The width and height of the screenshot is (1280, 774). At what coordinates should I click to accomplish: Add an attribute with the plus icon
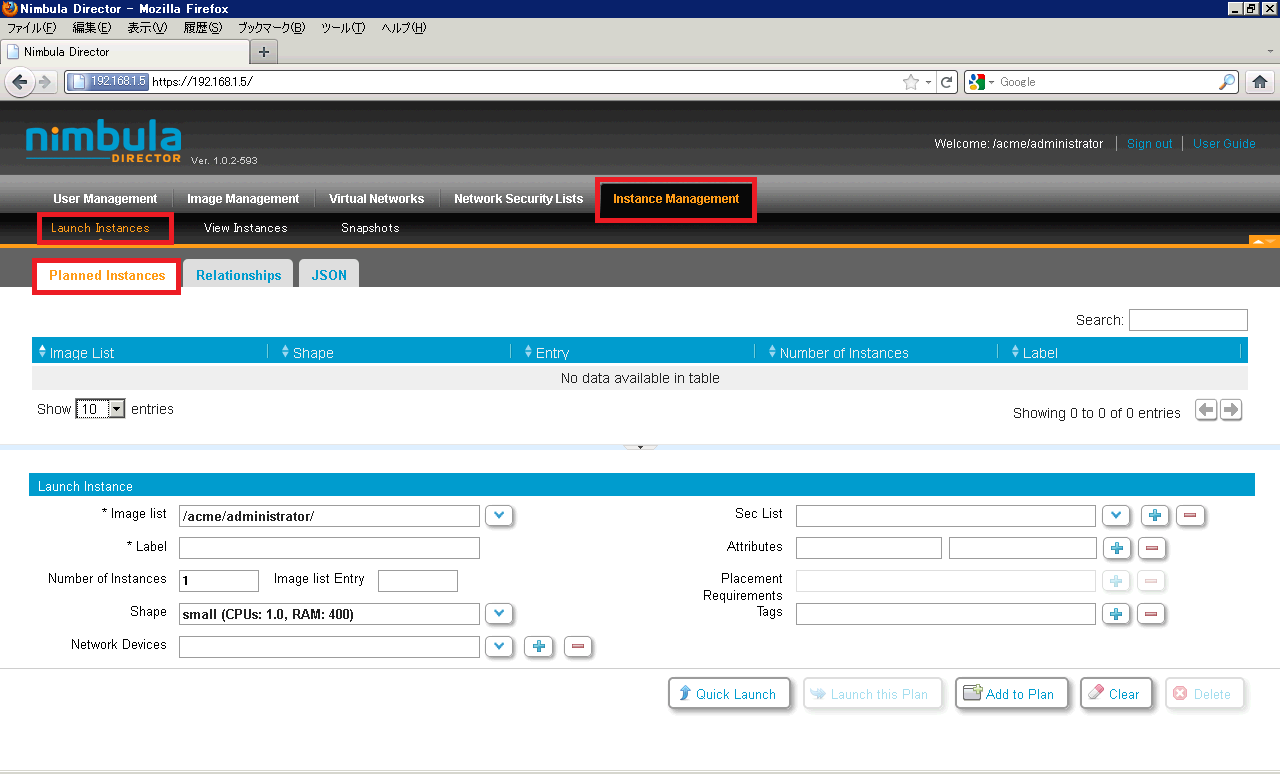(1117, 548)
